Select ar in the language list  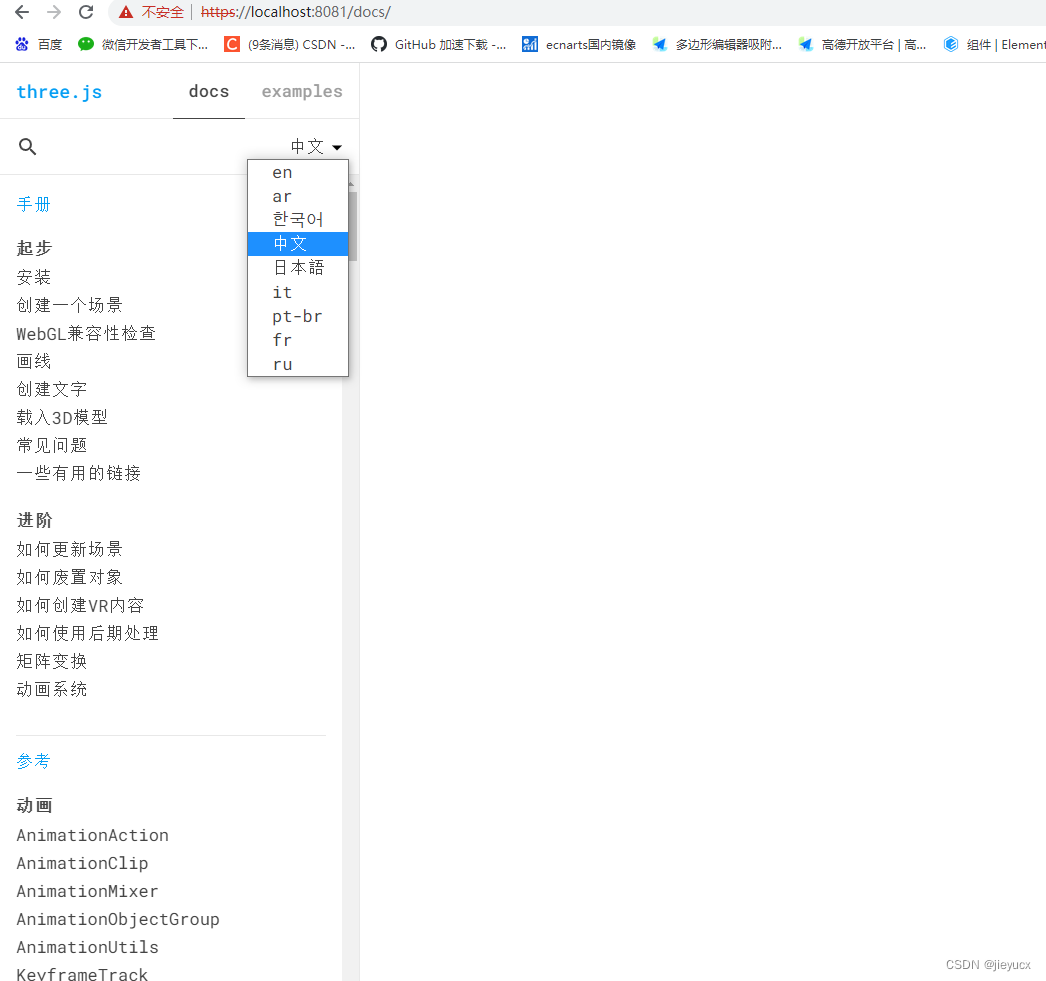click(298, 197)
